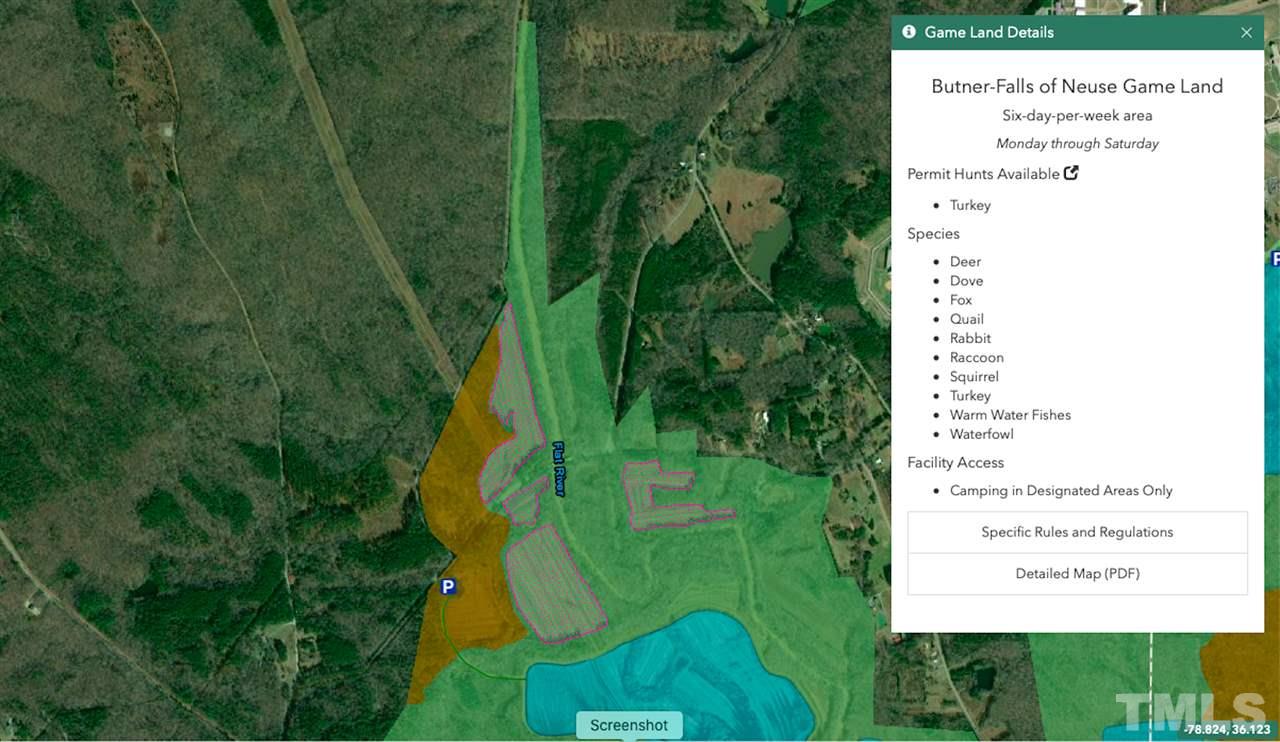Click Turkey under Permit Hunts Available
This screenshot has height=742, width=1280.
970,205
